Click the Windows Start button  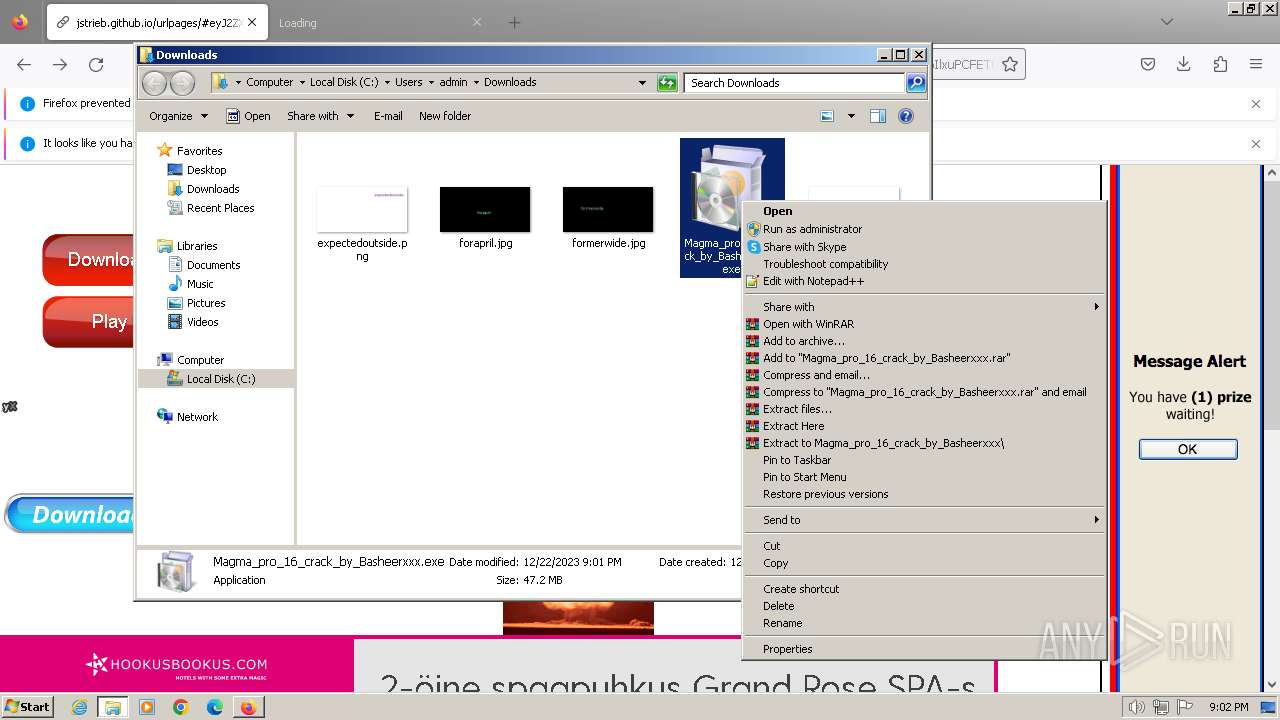tap(28, 707)
